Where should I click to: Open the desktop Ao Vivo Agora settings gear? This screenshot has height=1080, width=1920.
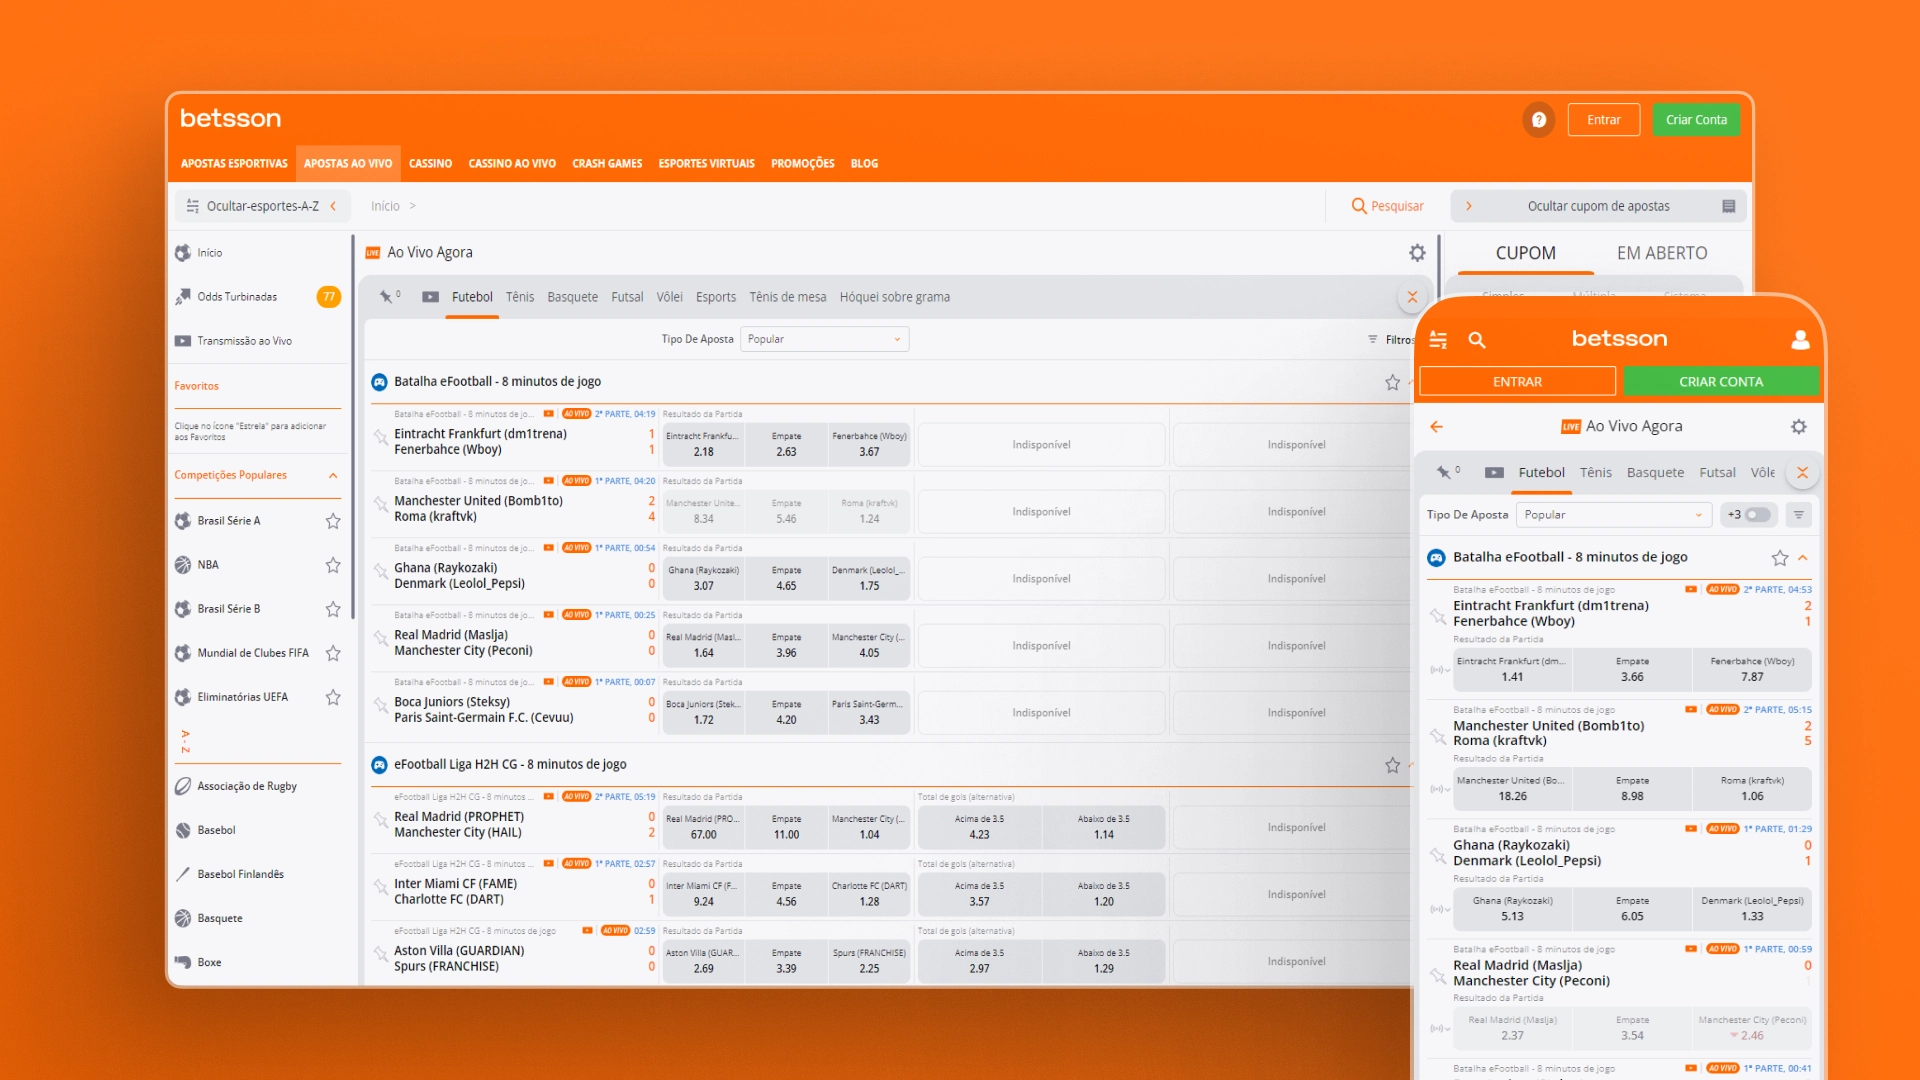pos(1417,253)
